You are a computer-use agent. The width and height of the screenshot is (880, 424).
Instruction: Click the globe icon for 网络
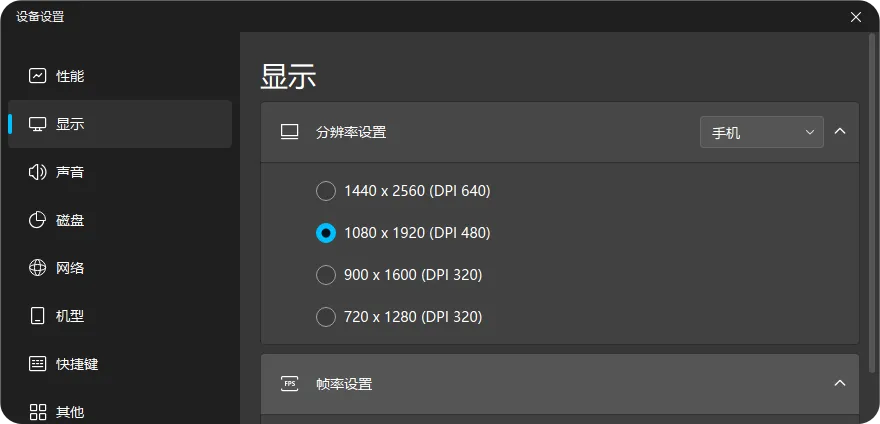(x=38, y=268)
